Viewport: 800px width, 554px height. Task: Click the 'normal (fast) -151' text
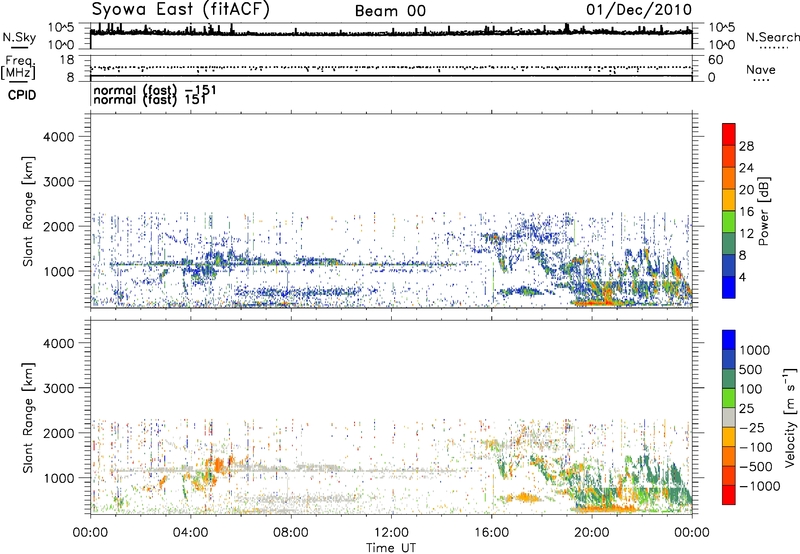[x=155, y=90]
